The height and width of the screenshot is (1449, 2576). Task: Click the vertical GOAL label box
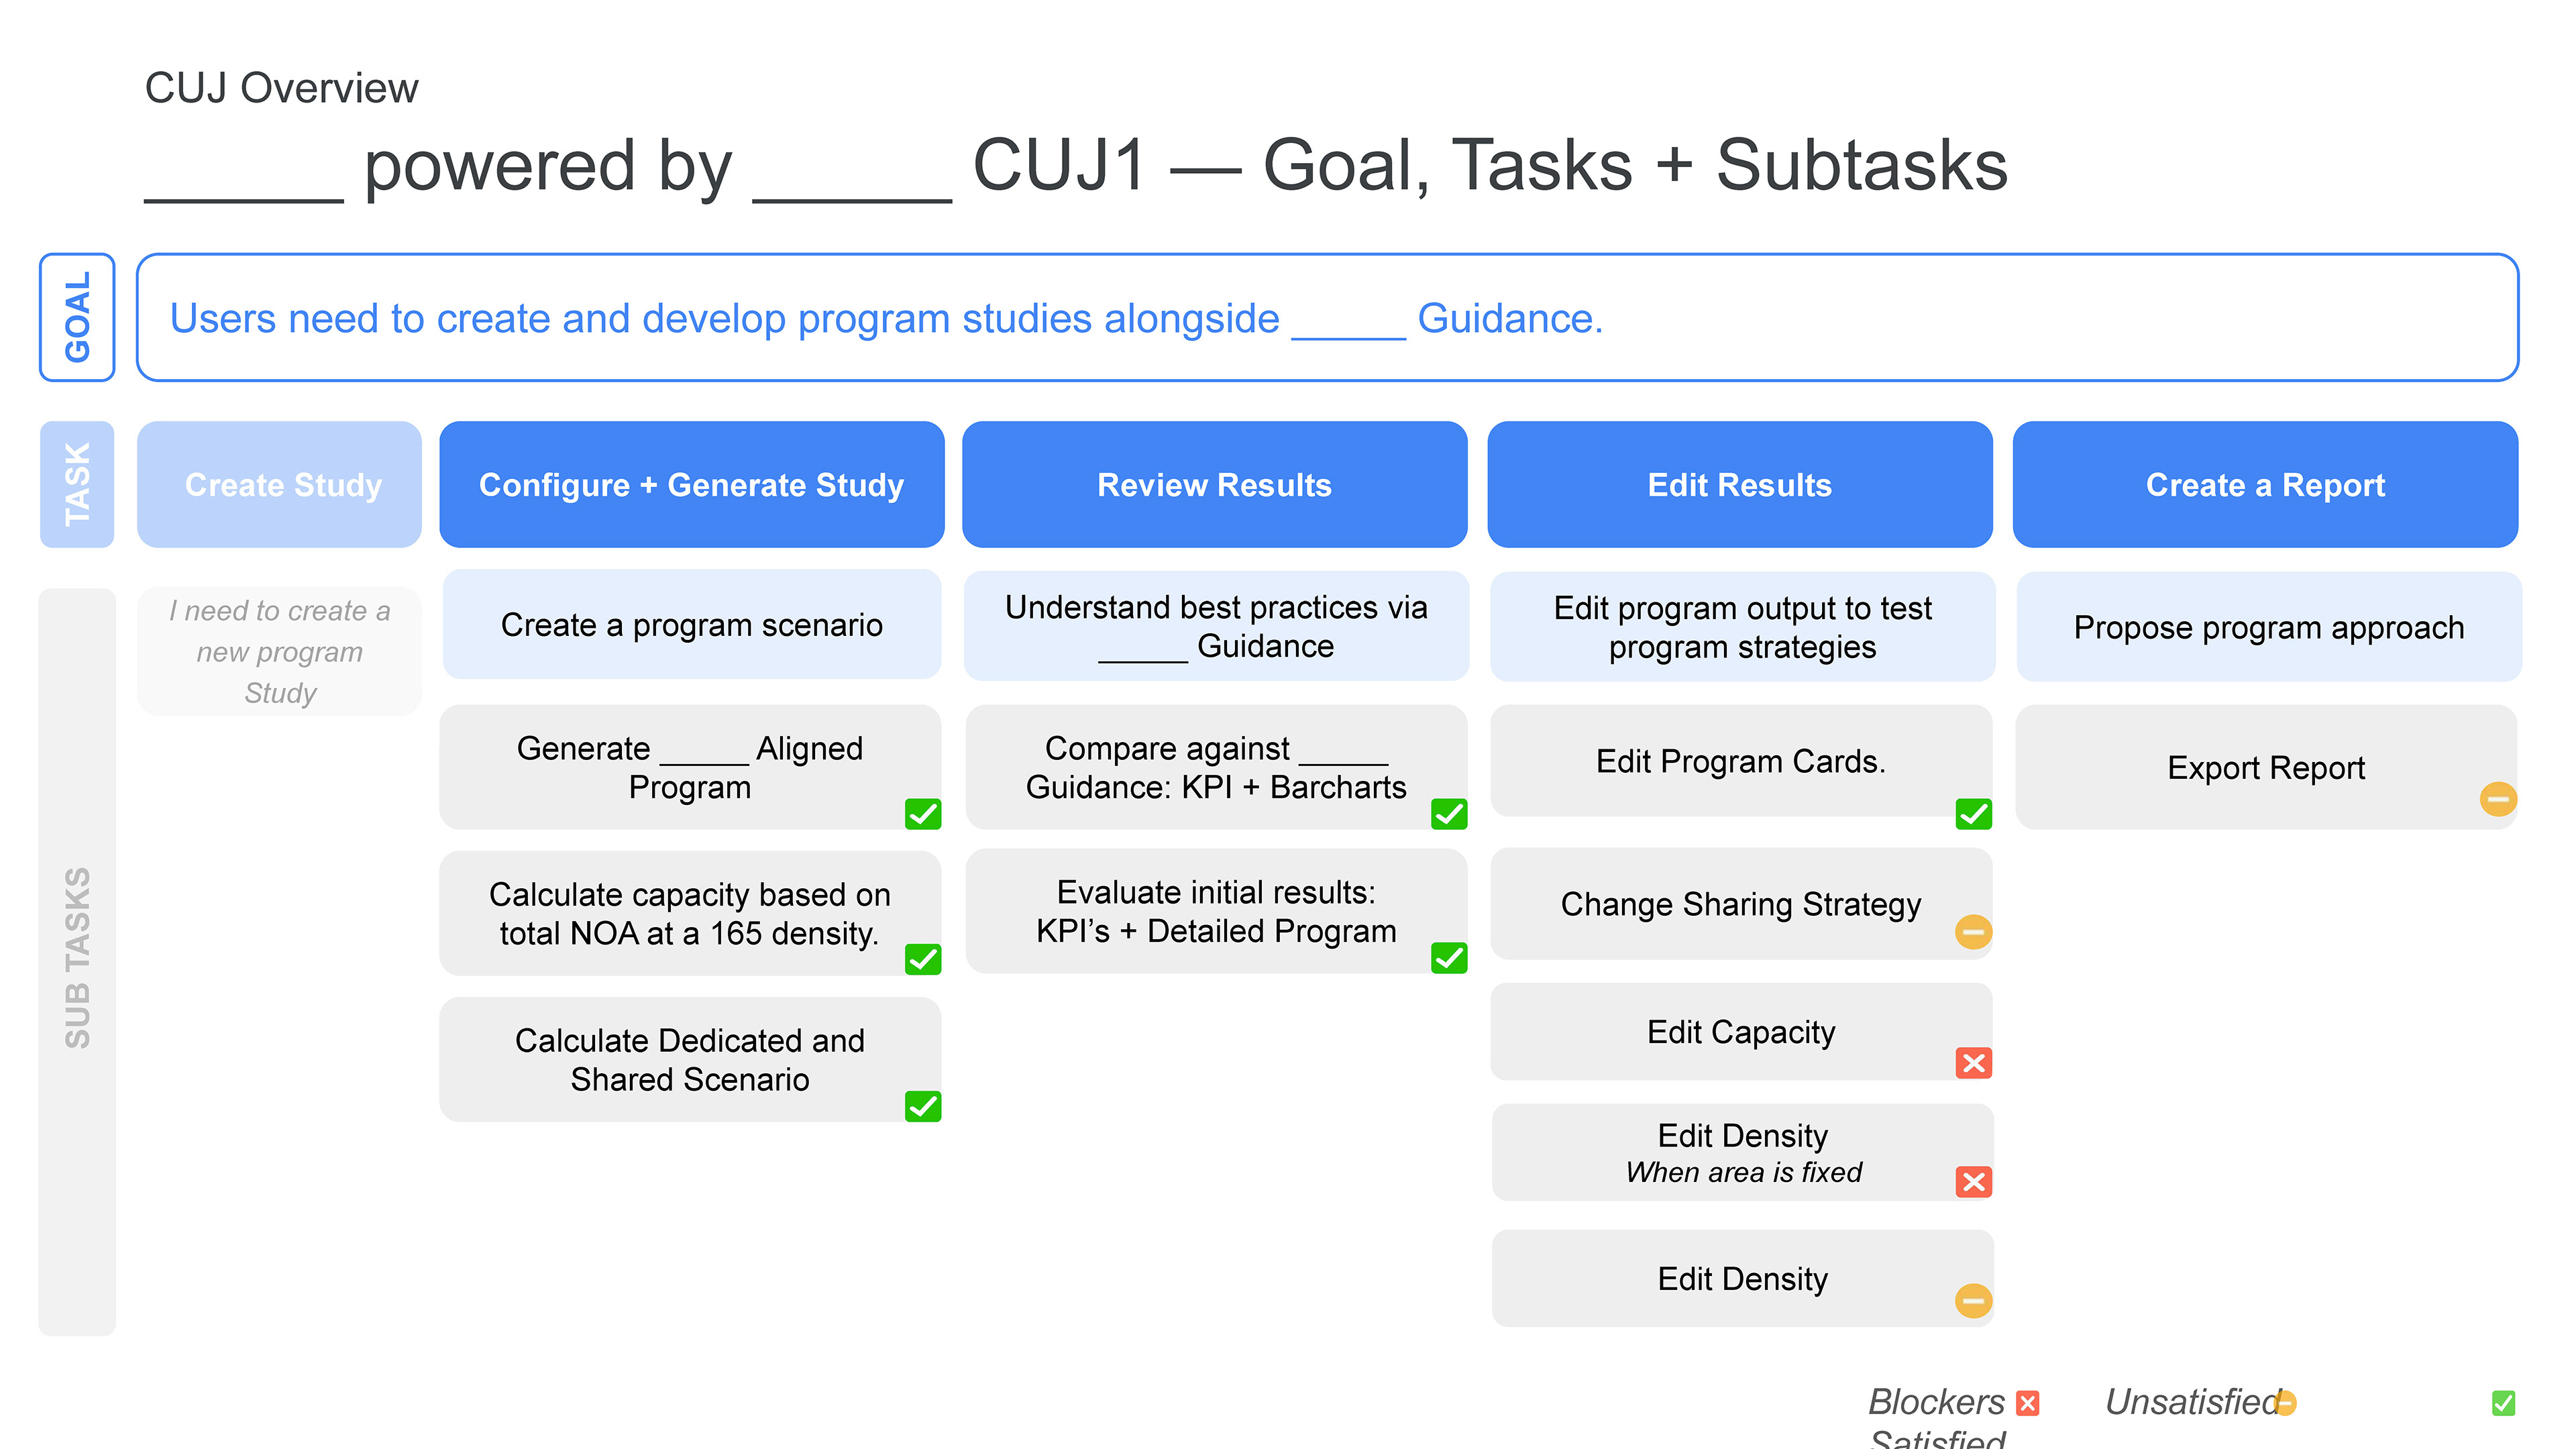pyautogui.click(x=77, y=317)
